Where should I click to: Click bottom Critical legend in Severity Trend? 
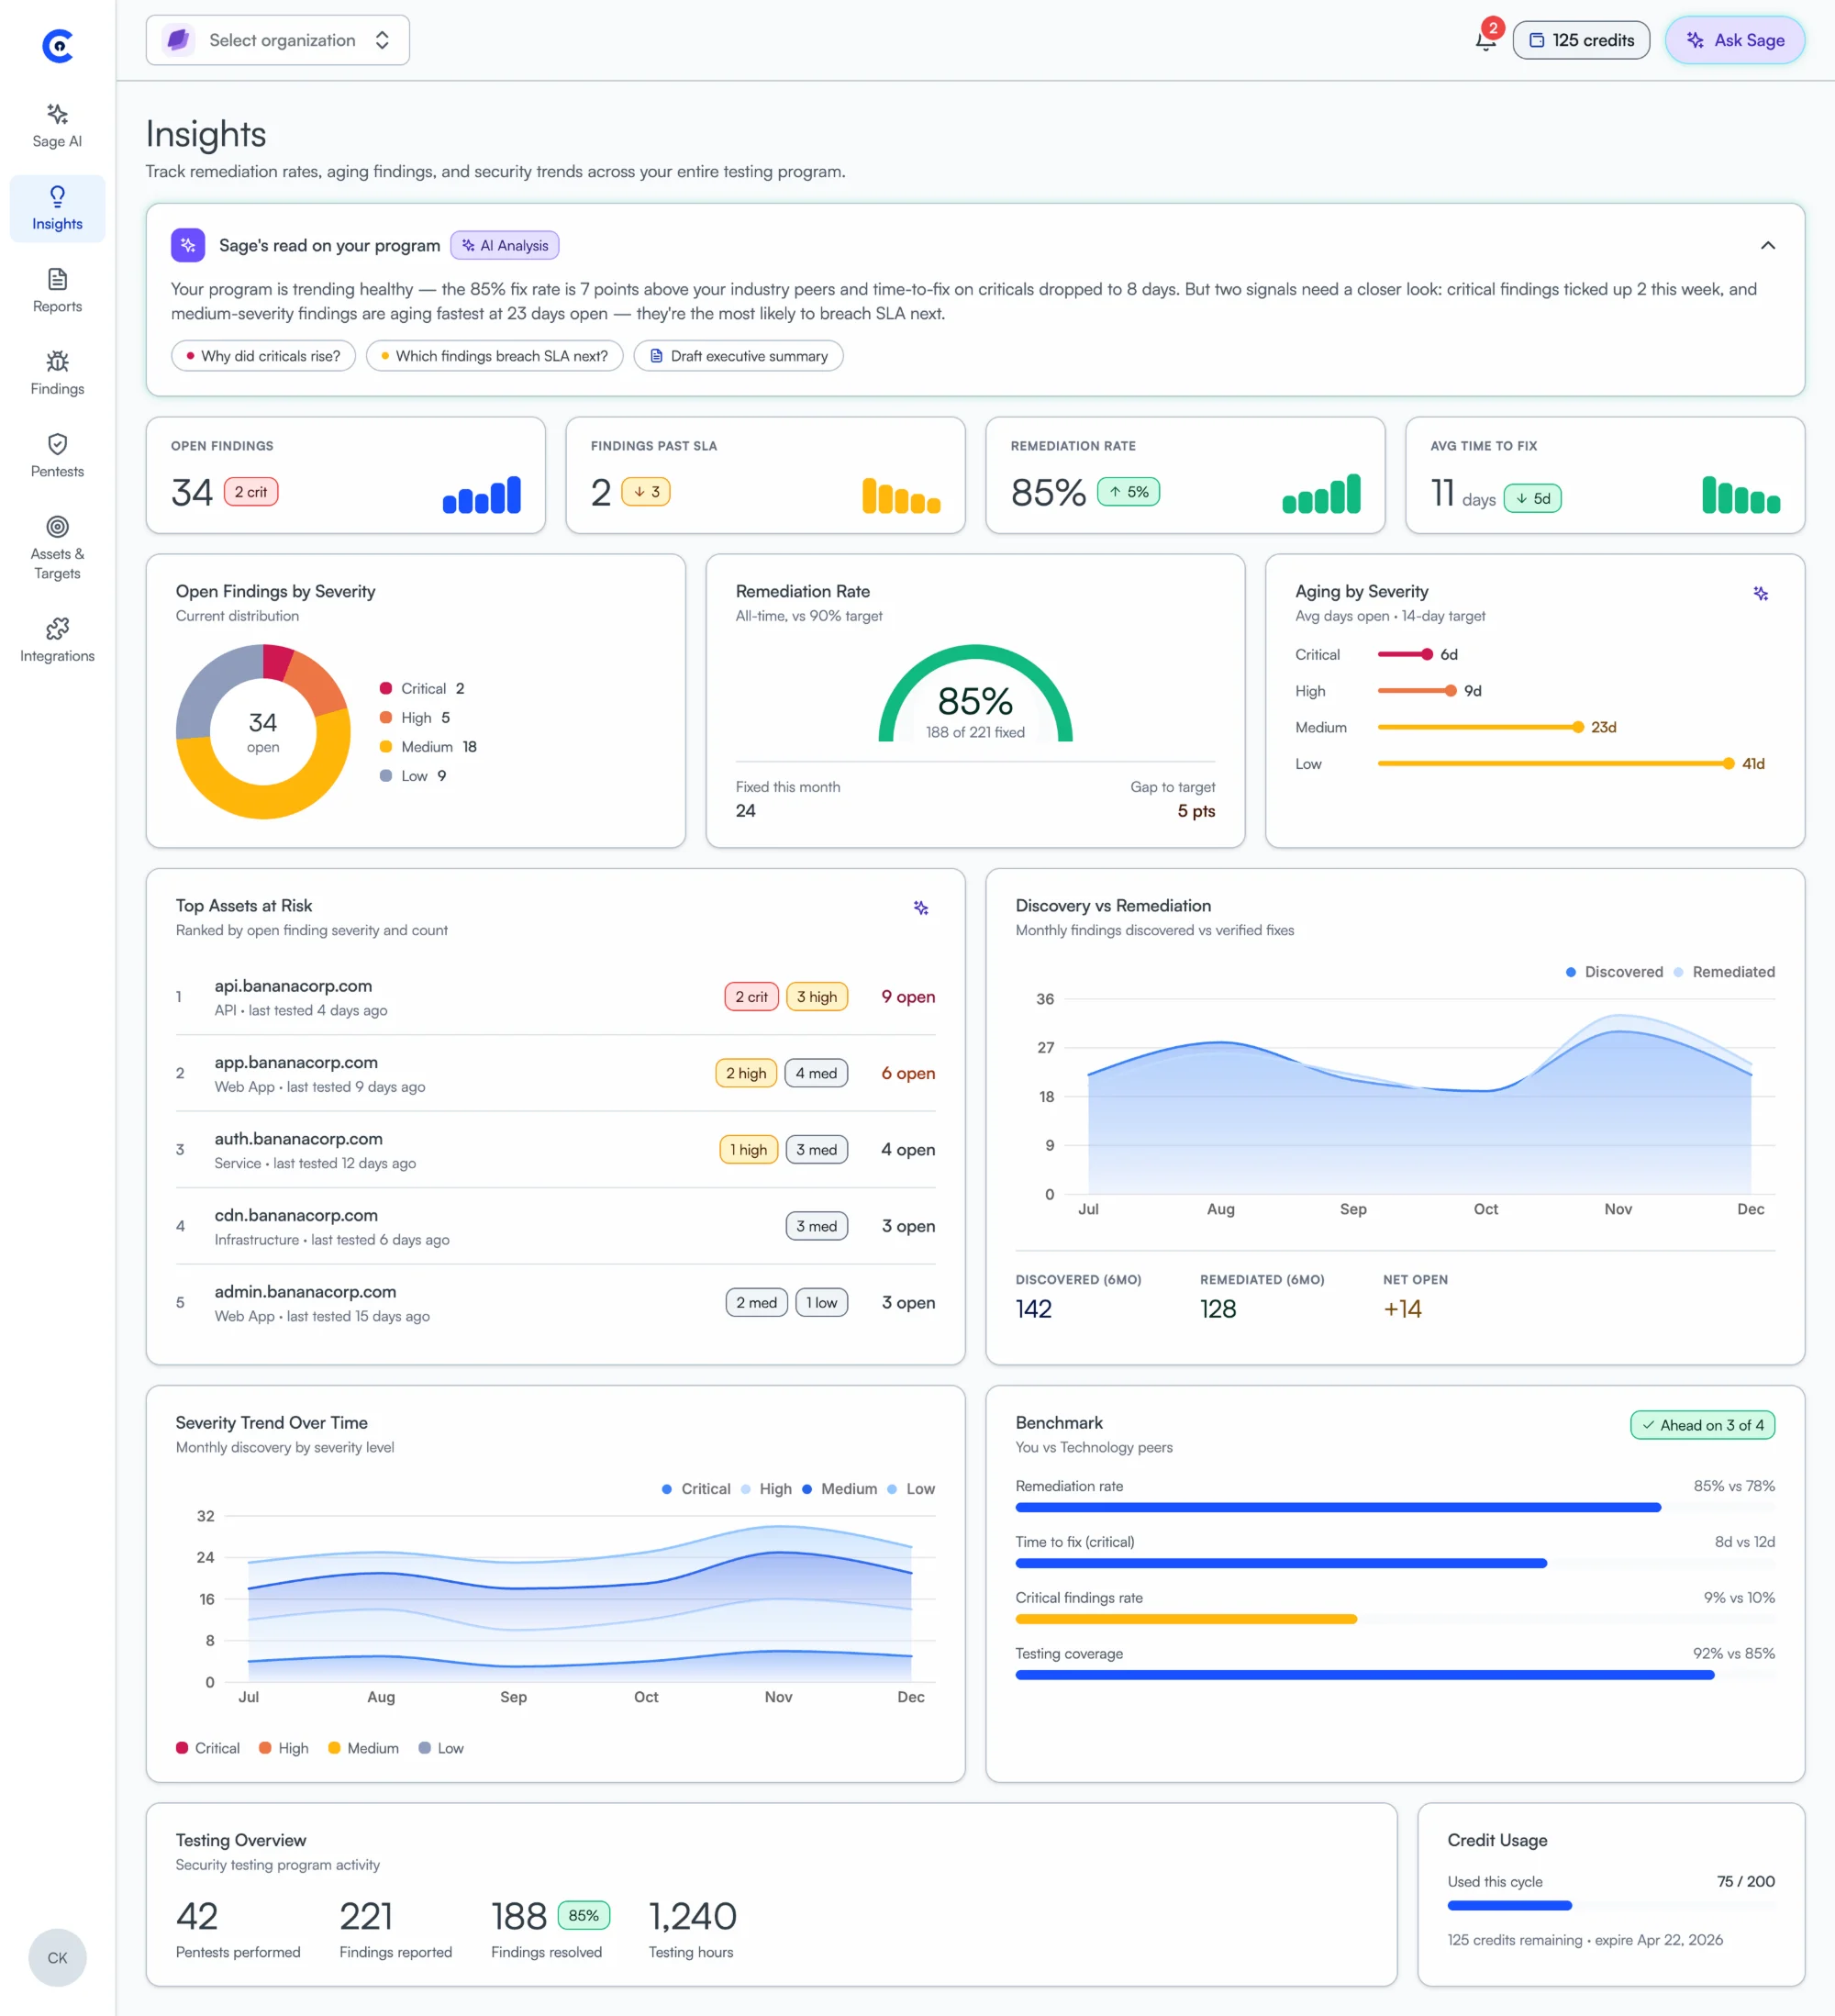(x=208, y=1748)
